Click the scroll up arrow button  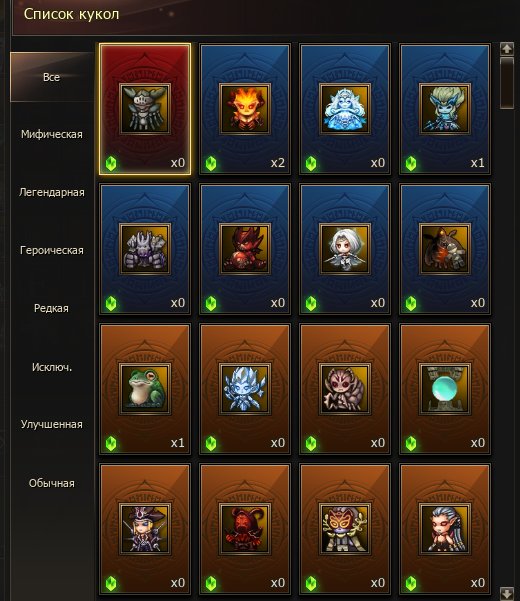(x=507, y=49)
